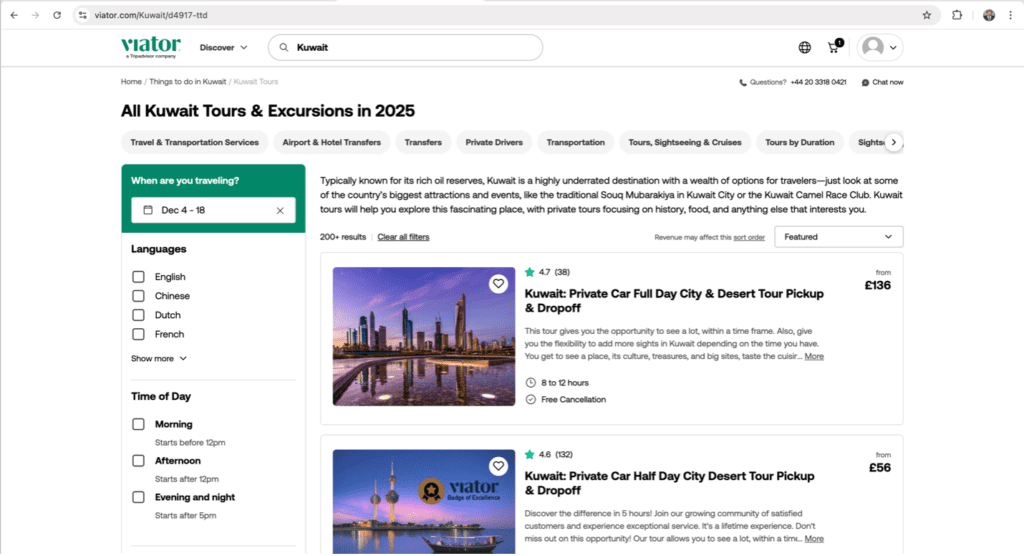1024x556 pixels.
Task: Check the English language filter
Action: click(x=138, y=277)
